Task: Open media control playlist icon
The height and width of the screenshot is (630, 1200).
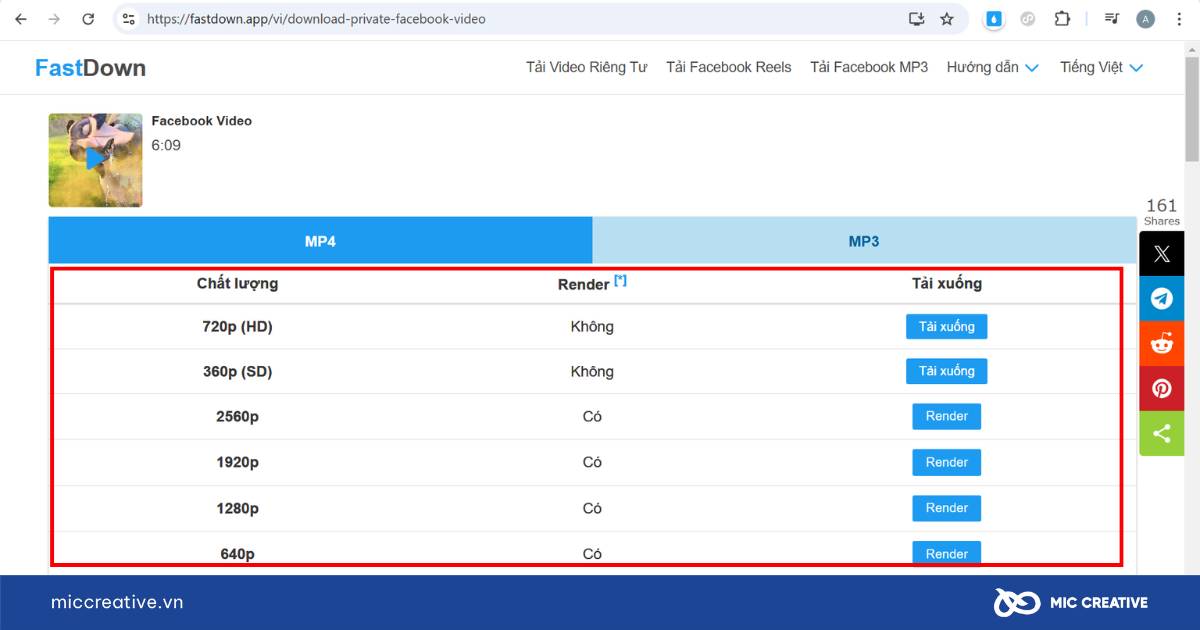Action: tap(1112, 19)
